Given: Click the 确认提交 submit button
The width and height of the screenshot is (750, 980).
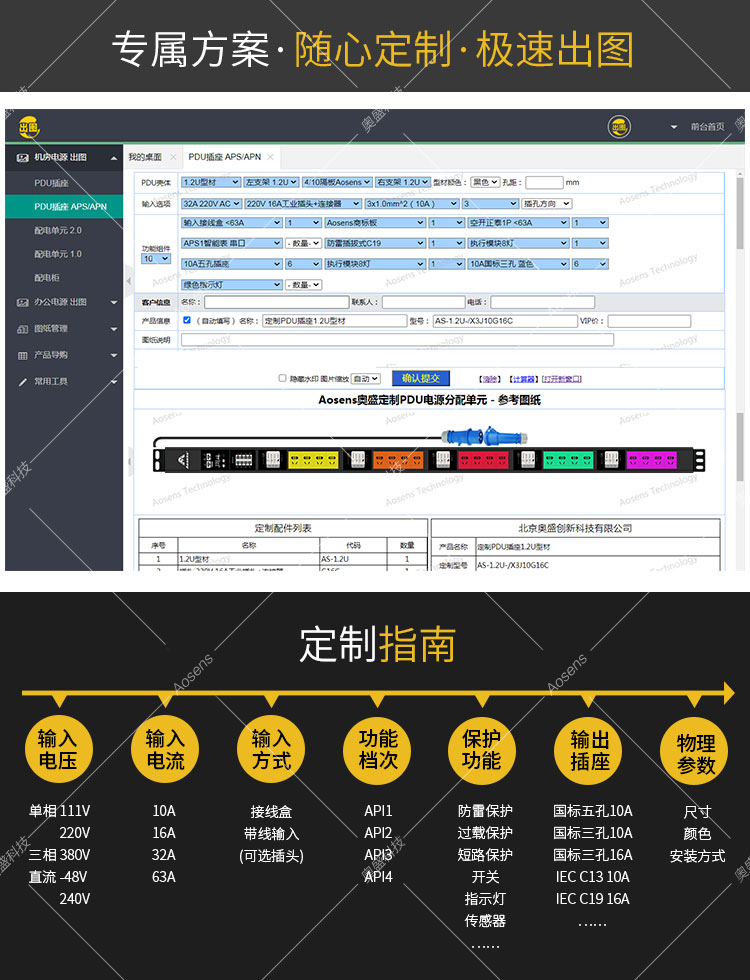Looking at the screenshot, I should [421, 378].
